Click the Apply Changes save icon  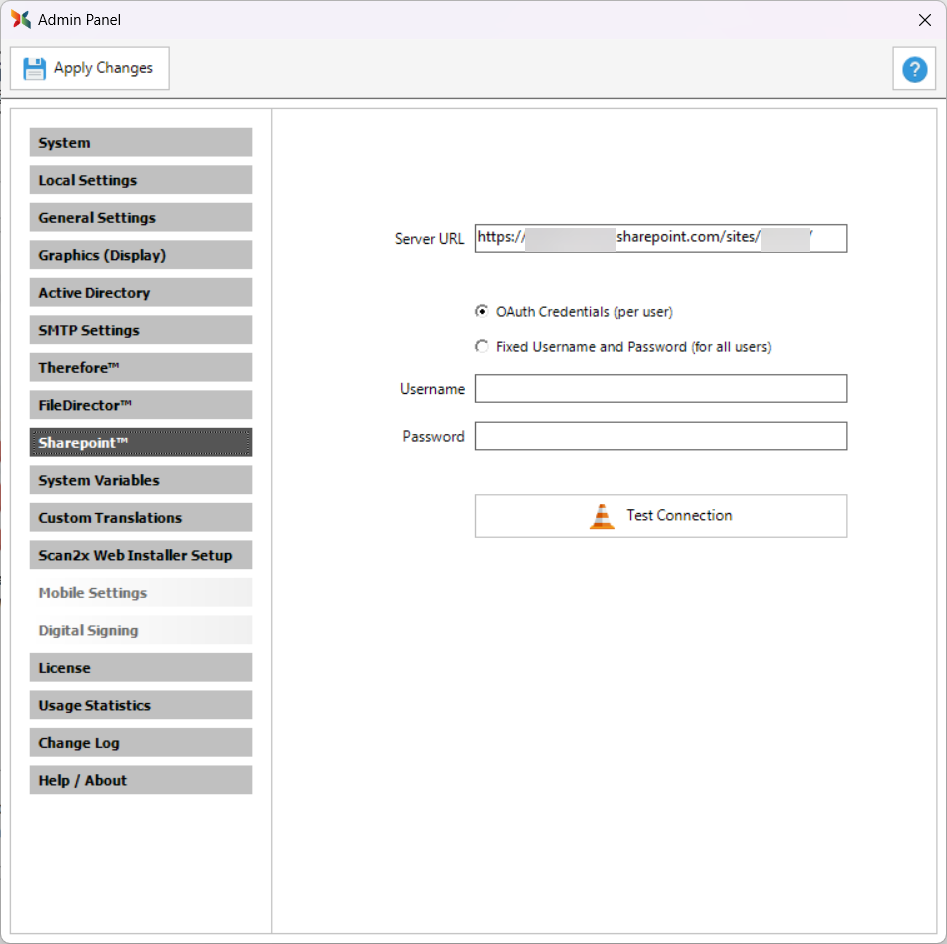click(x=35, y=68)
